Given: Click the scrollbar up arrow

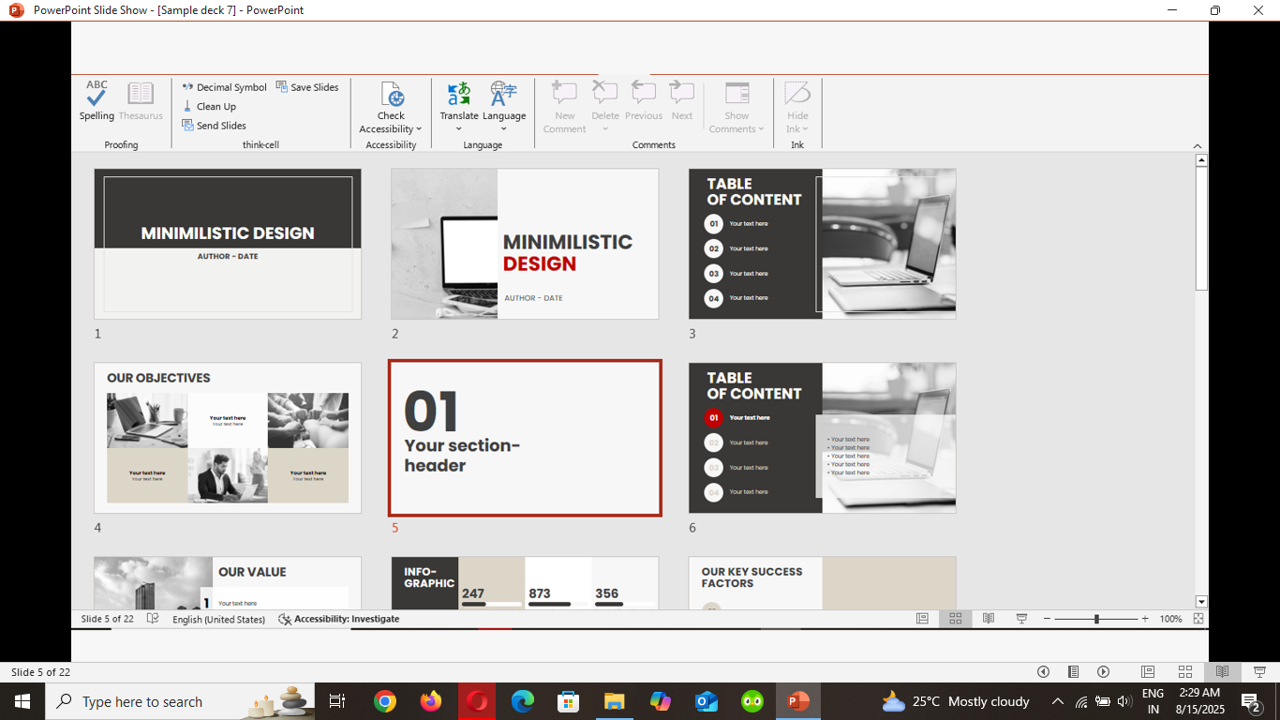Looking at the screenshot, I should 1202,160.
